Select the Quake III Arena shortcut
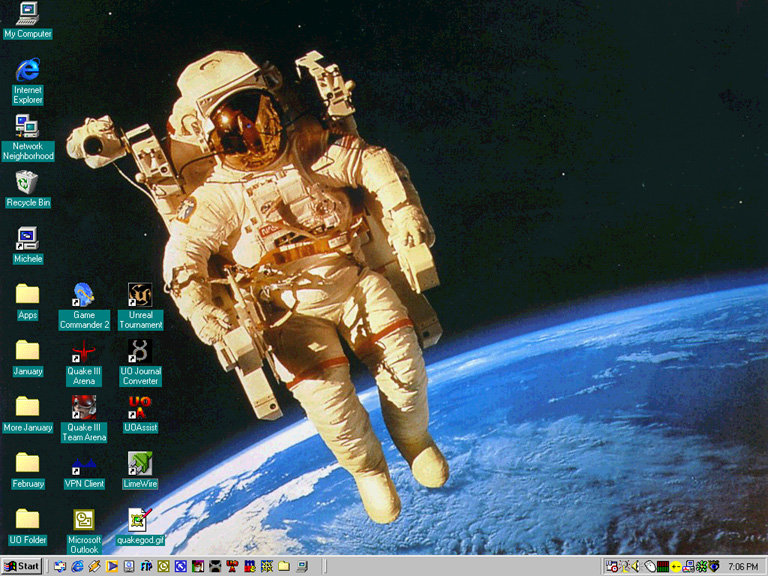Image resolution: width=768 pixels, height=576 pixels. tap(84, 362)
